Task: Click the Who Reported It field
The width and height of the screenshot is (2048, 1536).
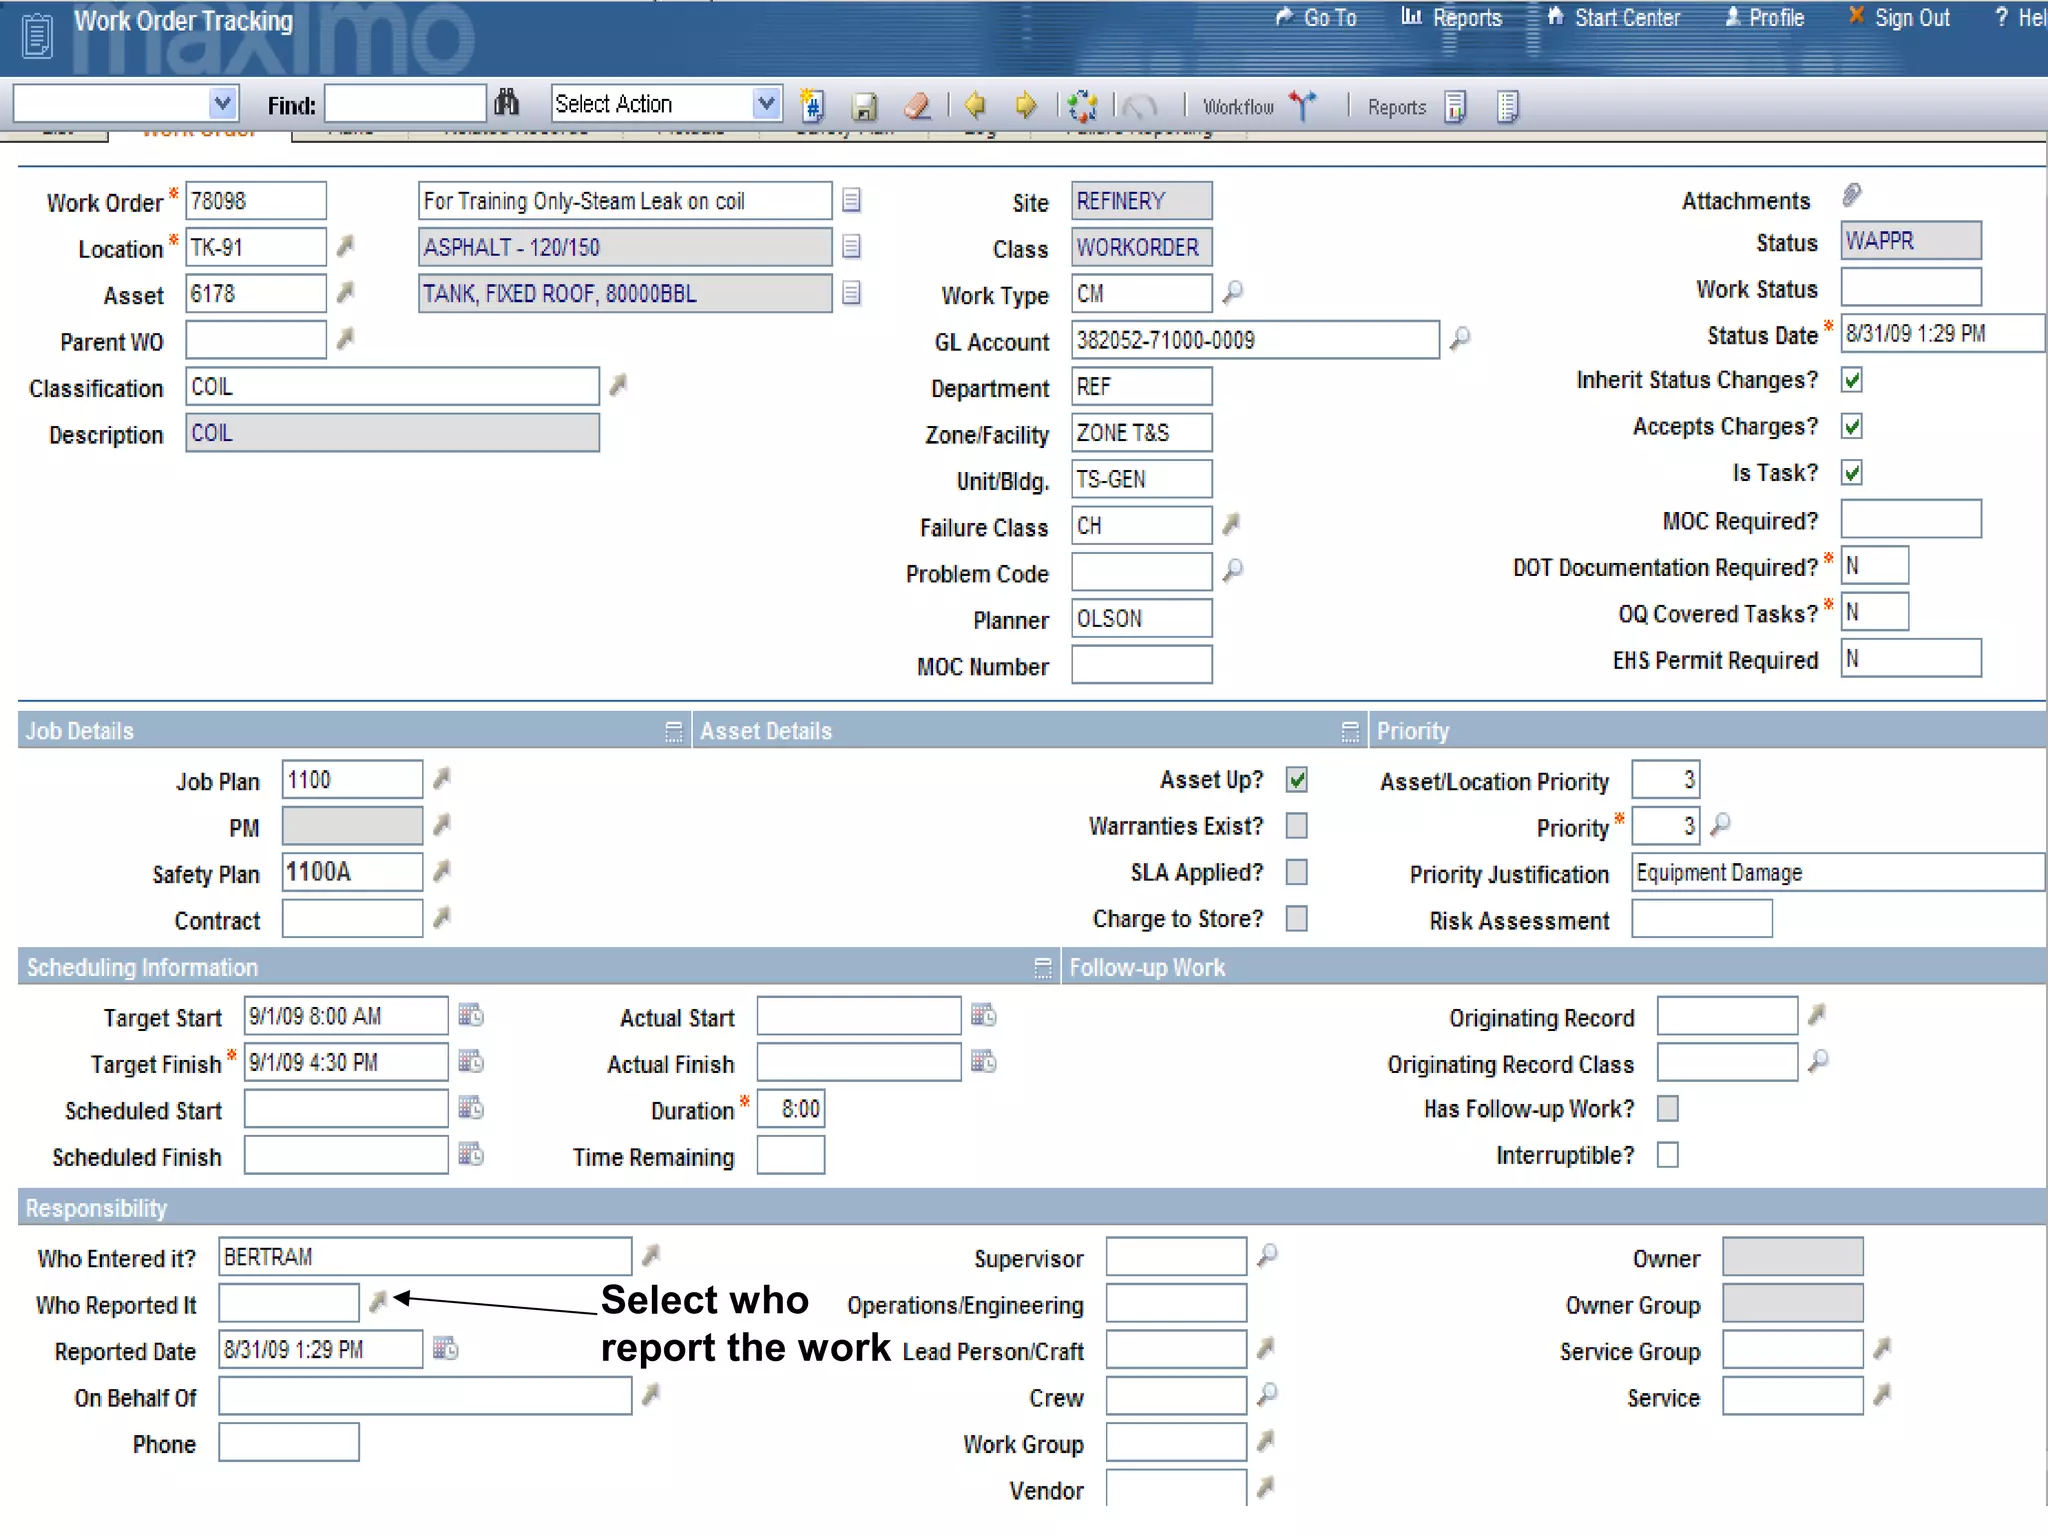Action: tap(289, 1303)
